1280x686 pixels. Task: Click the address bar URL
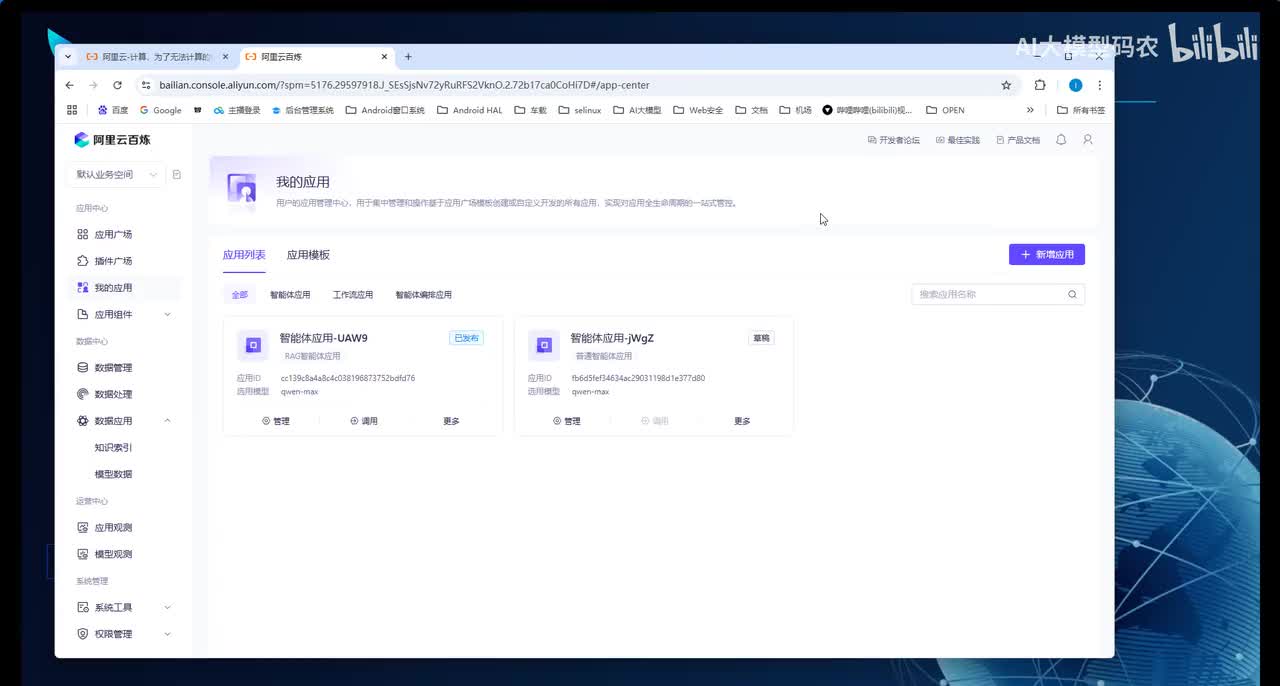[x=404, y=85]
